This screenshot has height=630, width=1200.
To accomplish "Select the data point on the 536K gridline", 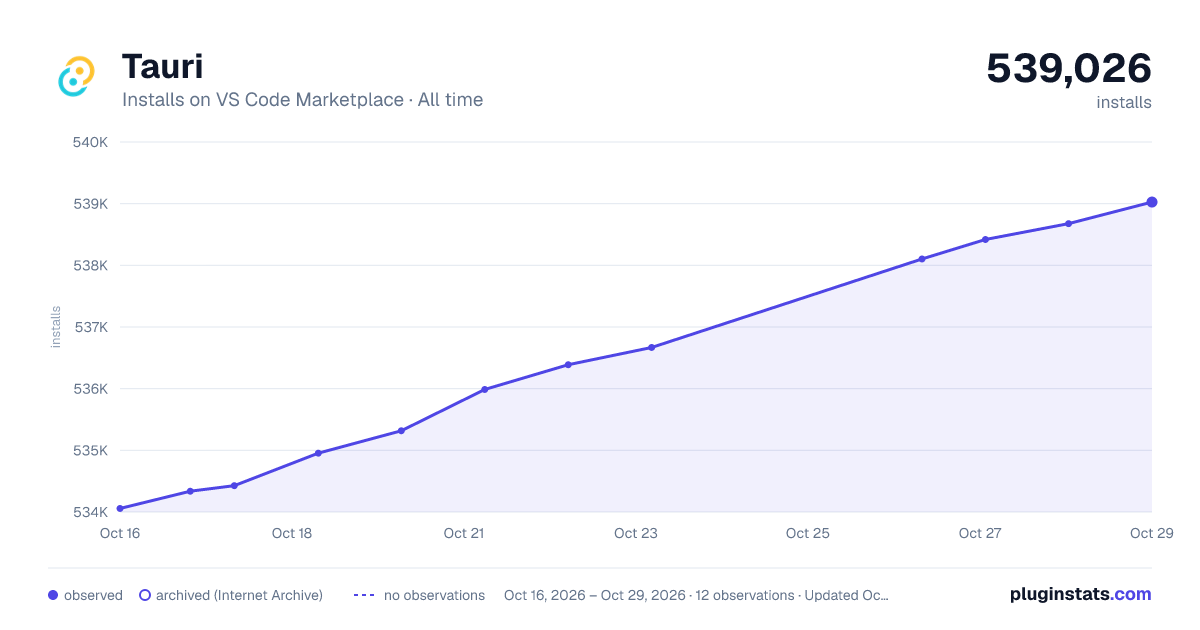I will click(485, 389).
